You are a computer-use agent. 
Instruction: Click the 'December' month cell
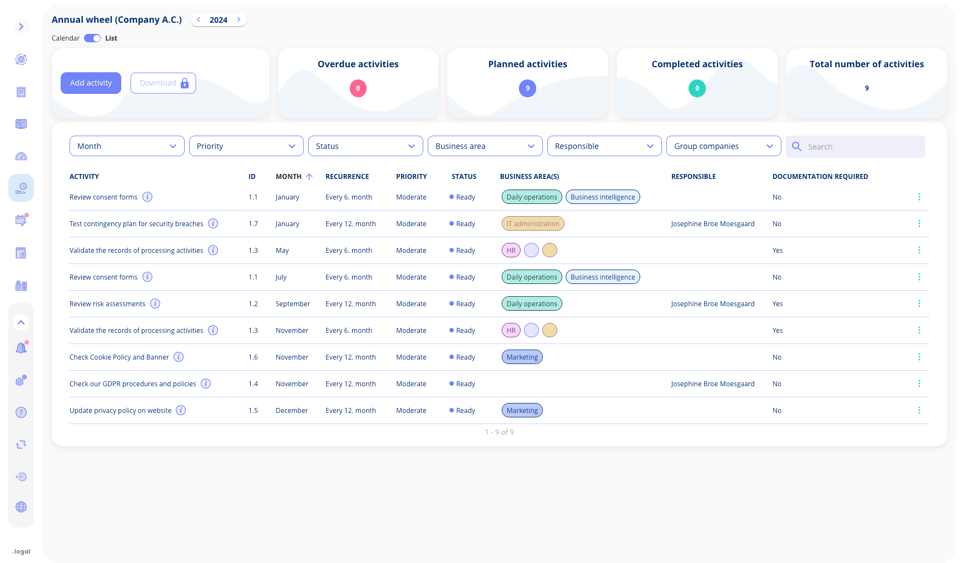pos(291,411)
